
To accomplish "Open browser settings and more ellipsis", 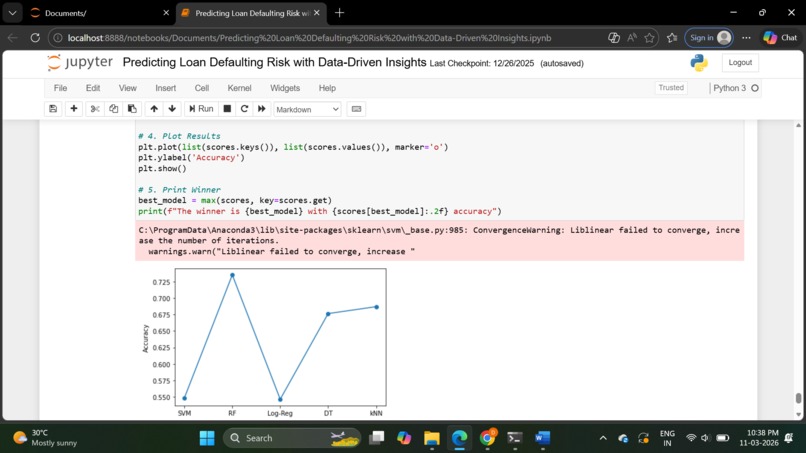I will [746, 38].
